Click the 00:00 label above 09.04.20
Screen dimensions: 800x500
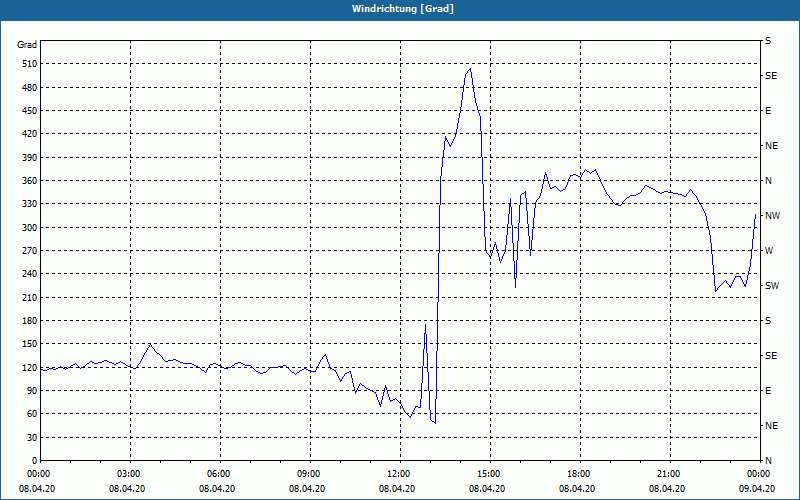coord(758,474)
